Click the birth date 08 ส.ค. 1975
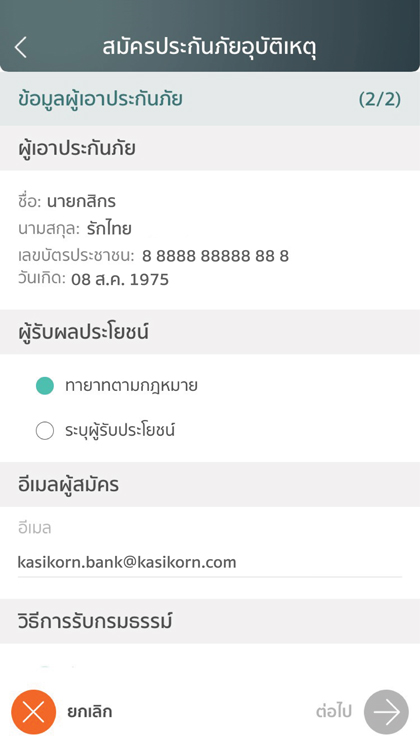 click(x=120, y=279)
